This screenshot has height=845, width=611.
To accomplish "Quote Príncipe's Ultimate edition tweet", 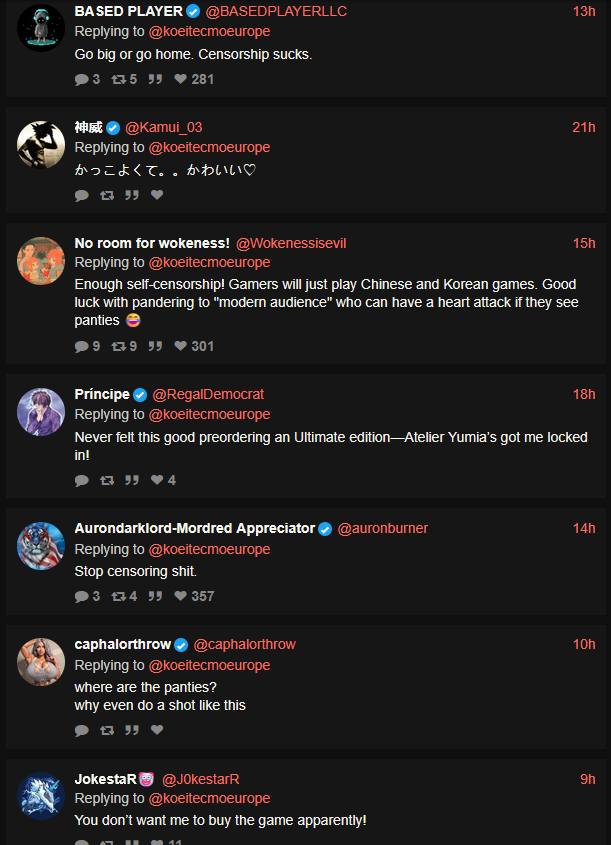I will (132, 480).
